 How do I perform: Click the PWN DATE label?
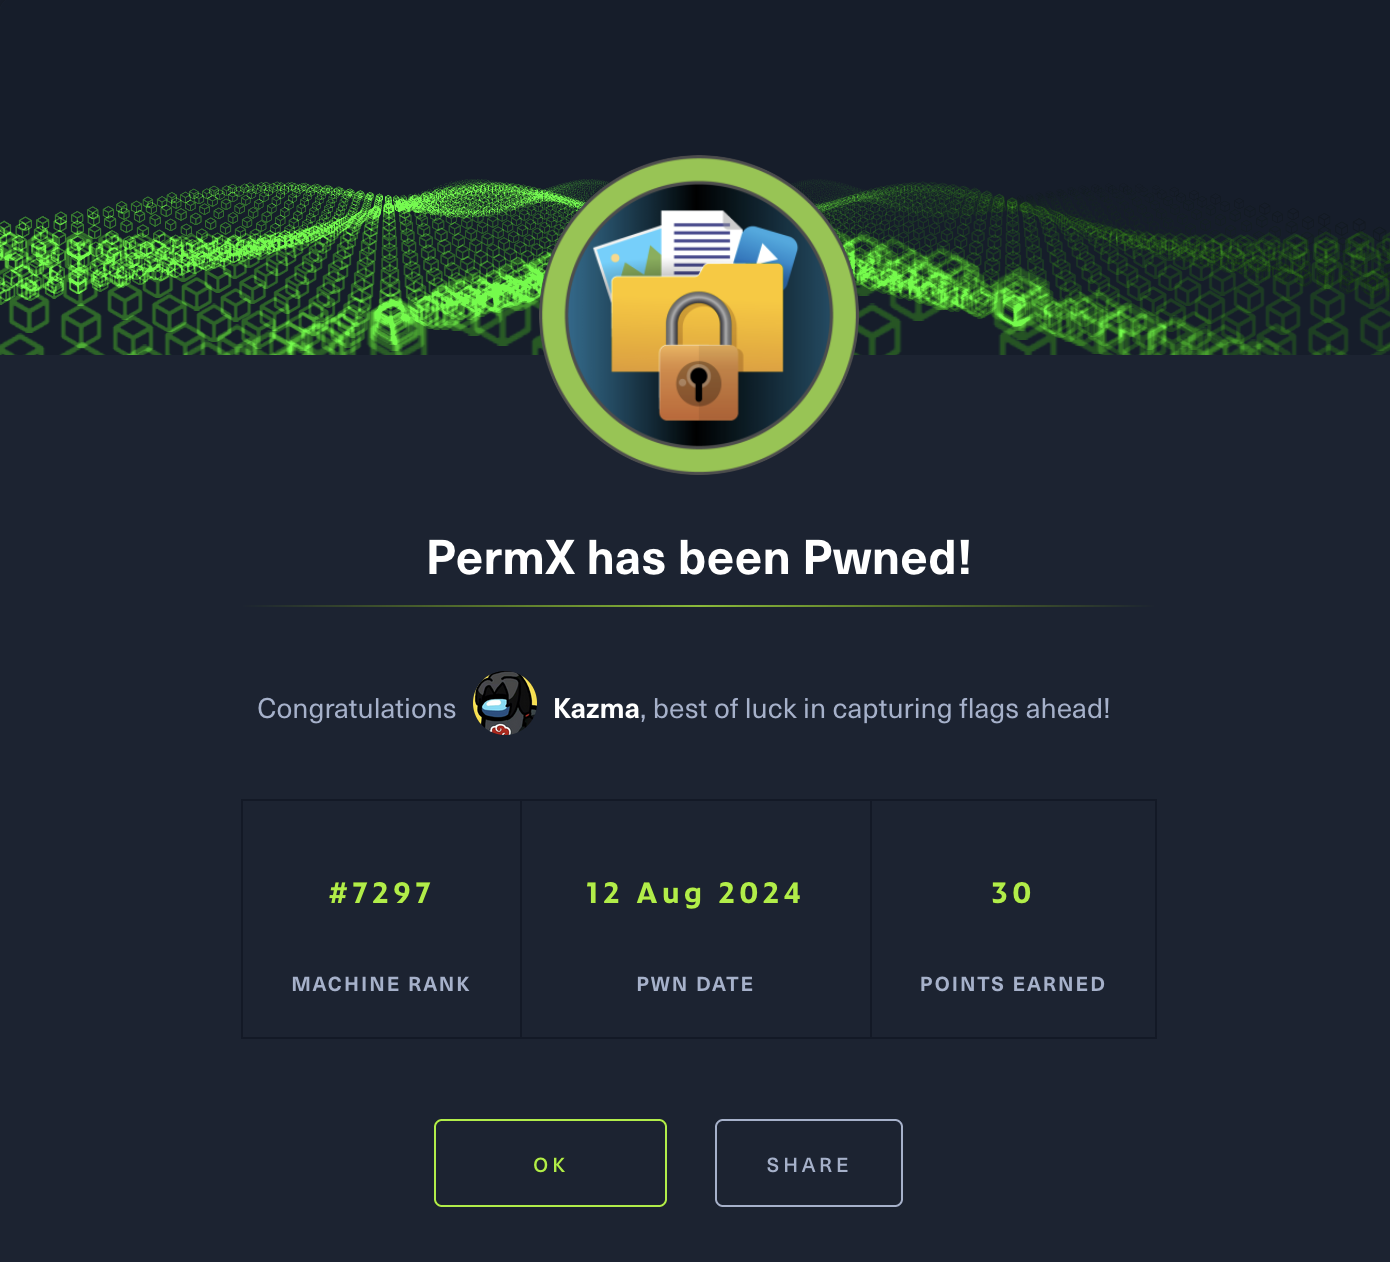[x=695, y=984]
